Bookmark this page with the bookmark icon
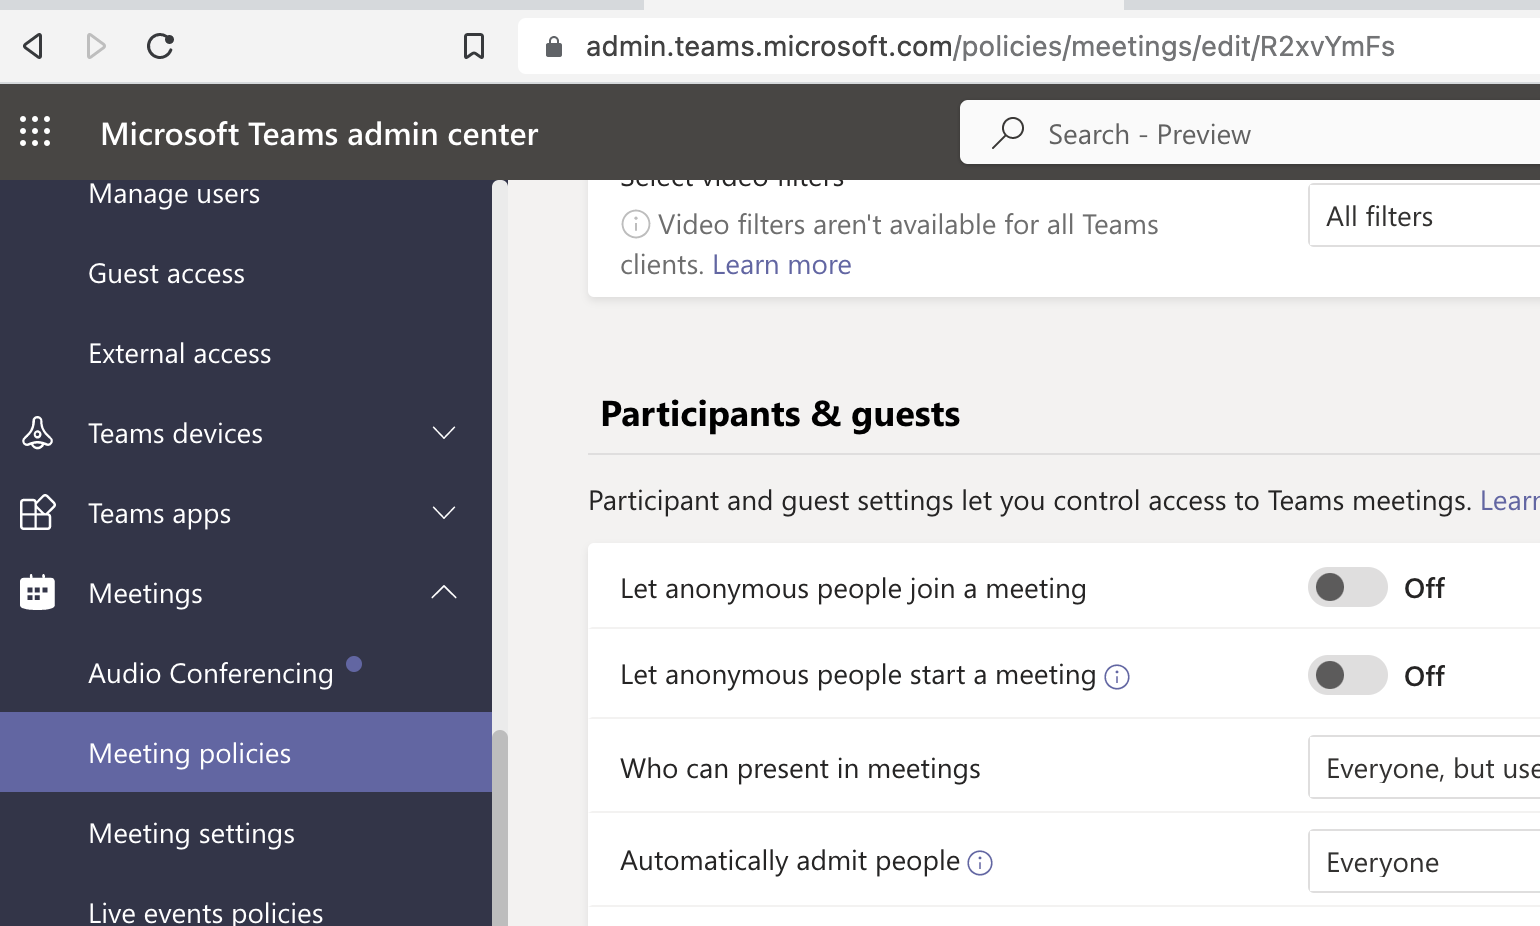This screenshot has height=926, width=1540. [x=474, y=46]
